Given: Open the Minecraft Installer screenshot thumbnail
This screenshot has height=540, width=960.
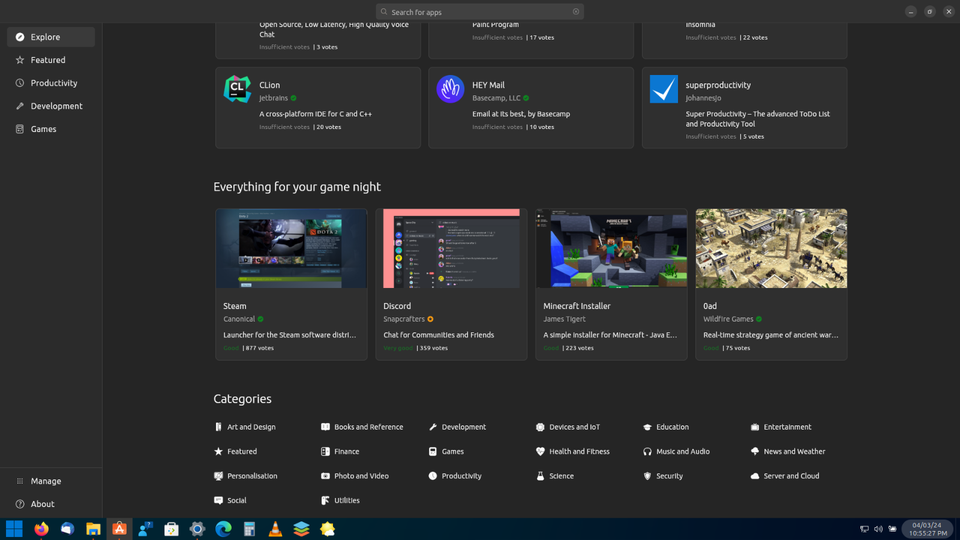Looking at the screenshot, I should (x=611, y=249).
